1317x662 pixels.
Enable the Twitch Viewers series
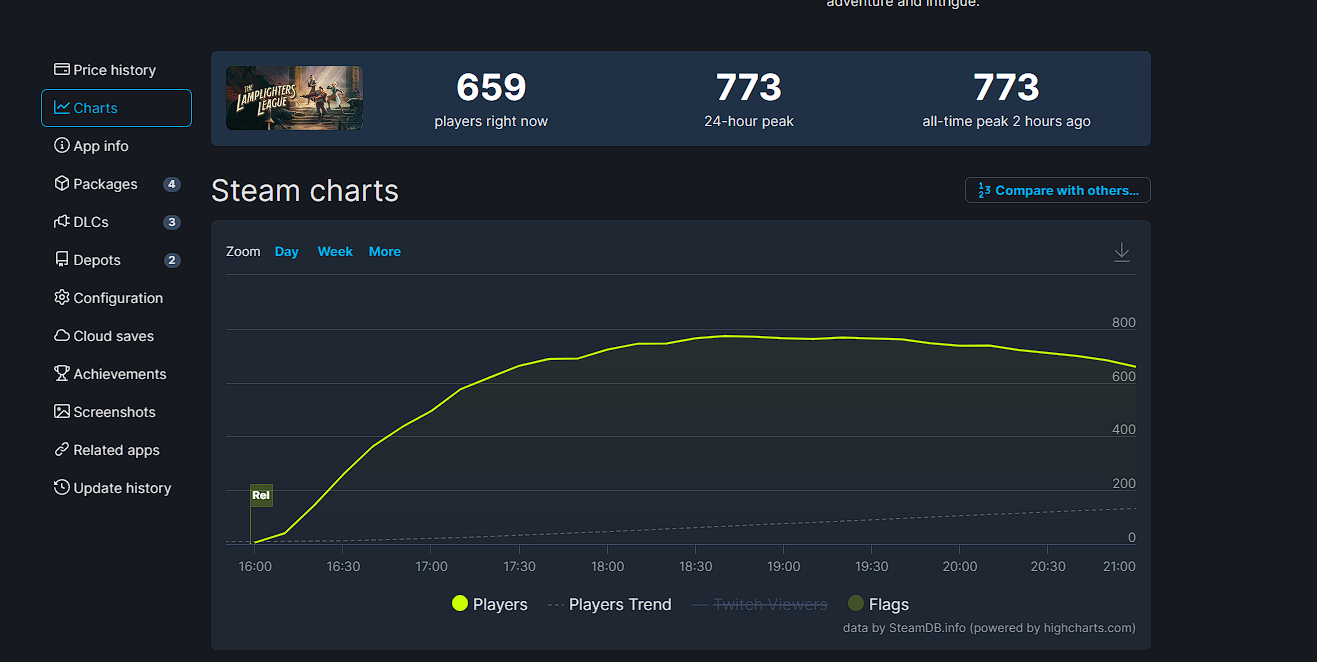coord(759,604)
